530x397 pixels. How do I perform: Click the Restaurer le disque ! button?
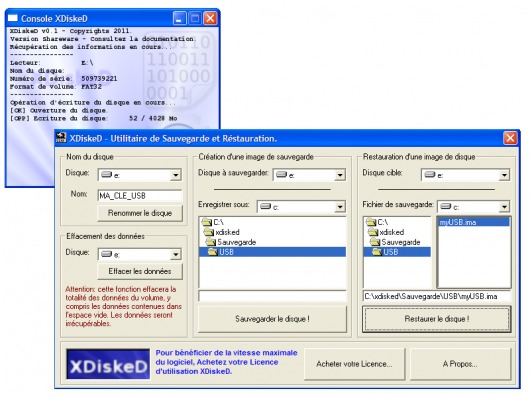coord(436,319)
